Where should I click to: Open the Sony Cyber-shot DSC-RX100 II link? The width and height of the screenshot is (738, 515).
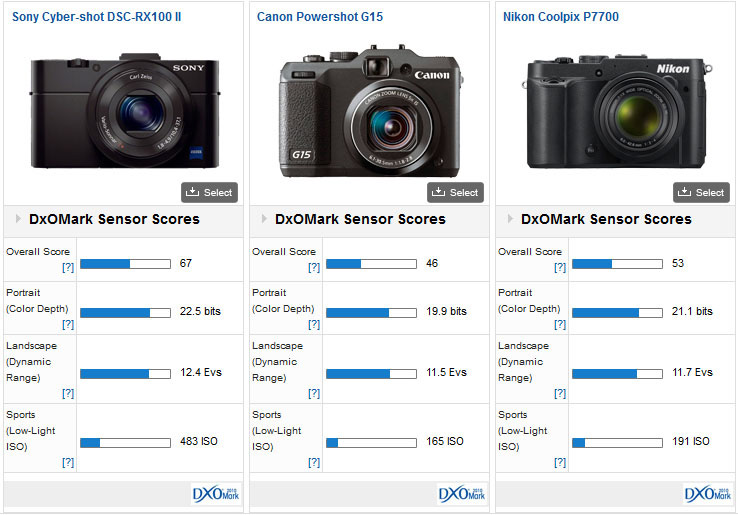click(x=96, y=17)
